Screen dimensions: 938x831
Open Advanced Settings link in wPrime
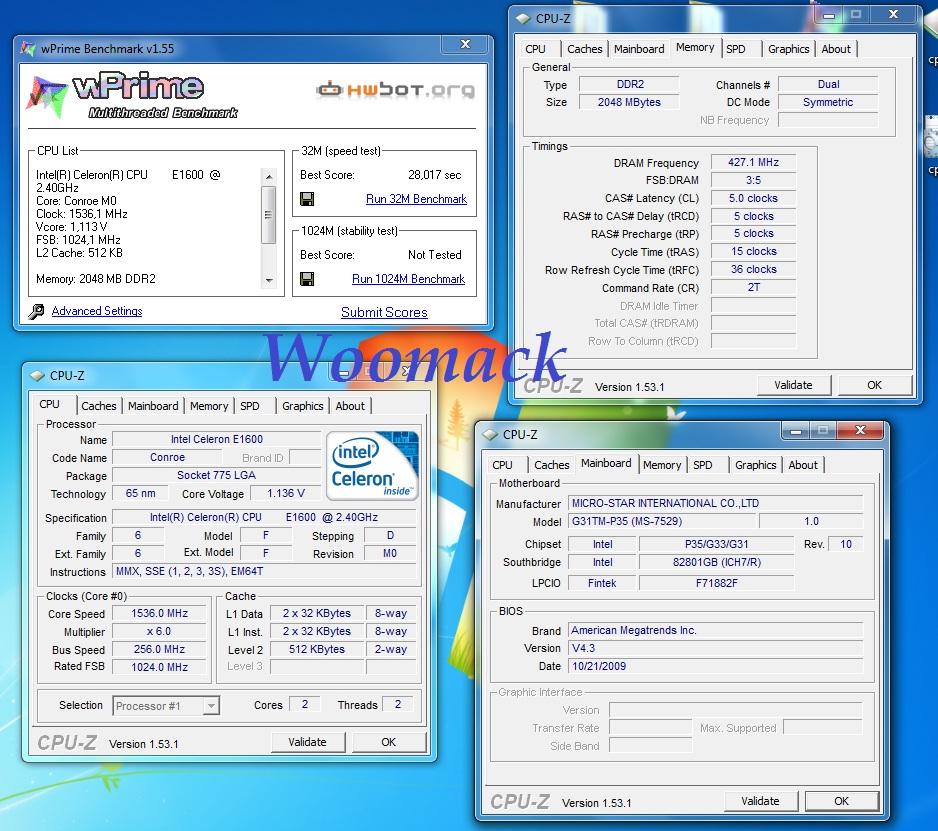97,311
